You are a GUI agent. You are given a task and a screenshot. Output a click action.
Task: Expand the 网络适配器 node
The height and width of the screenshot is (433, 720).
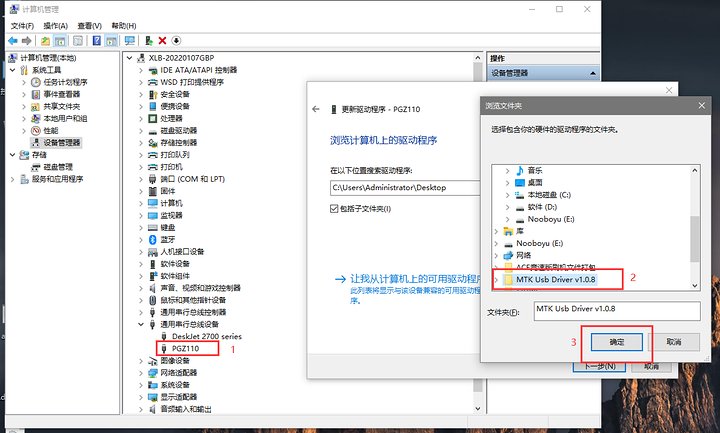coord(141,373)
